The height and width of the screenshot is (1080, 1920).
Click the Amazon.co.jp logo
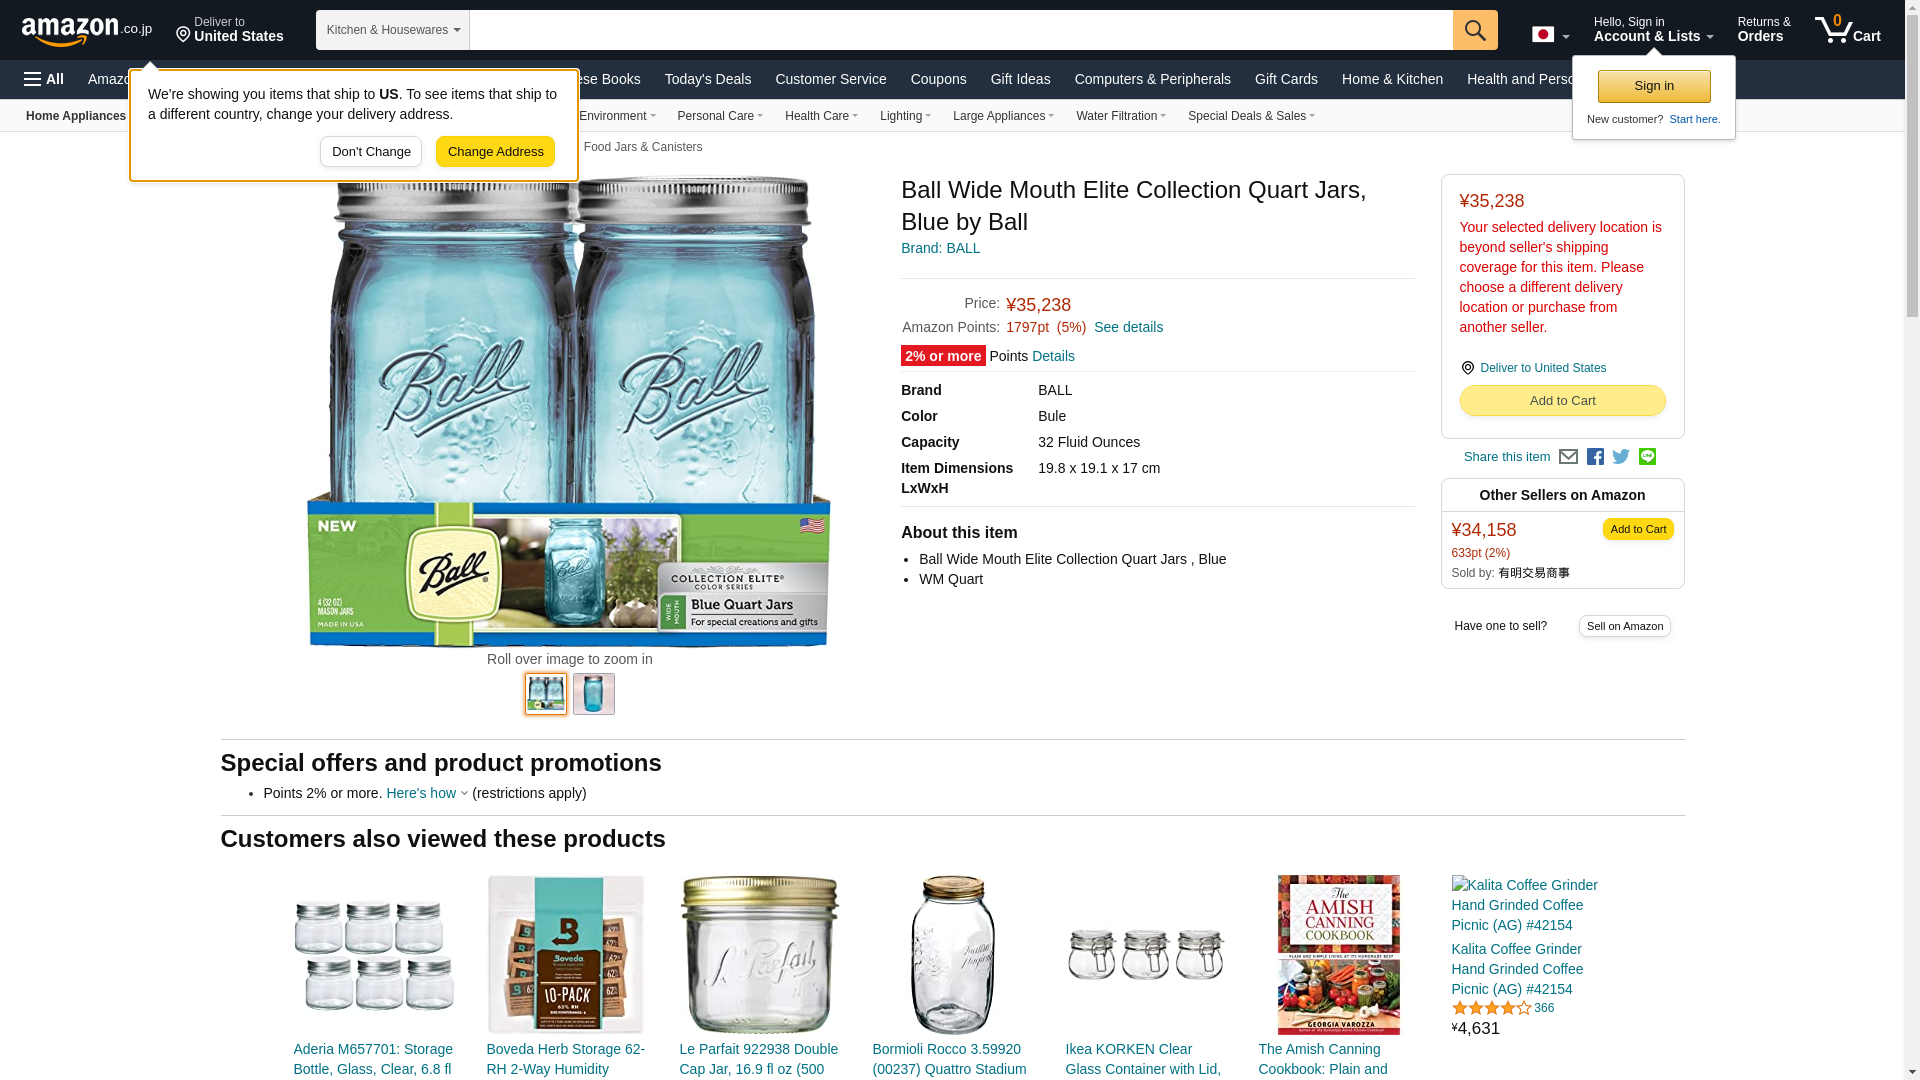click(87, 30)
